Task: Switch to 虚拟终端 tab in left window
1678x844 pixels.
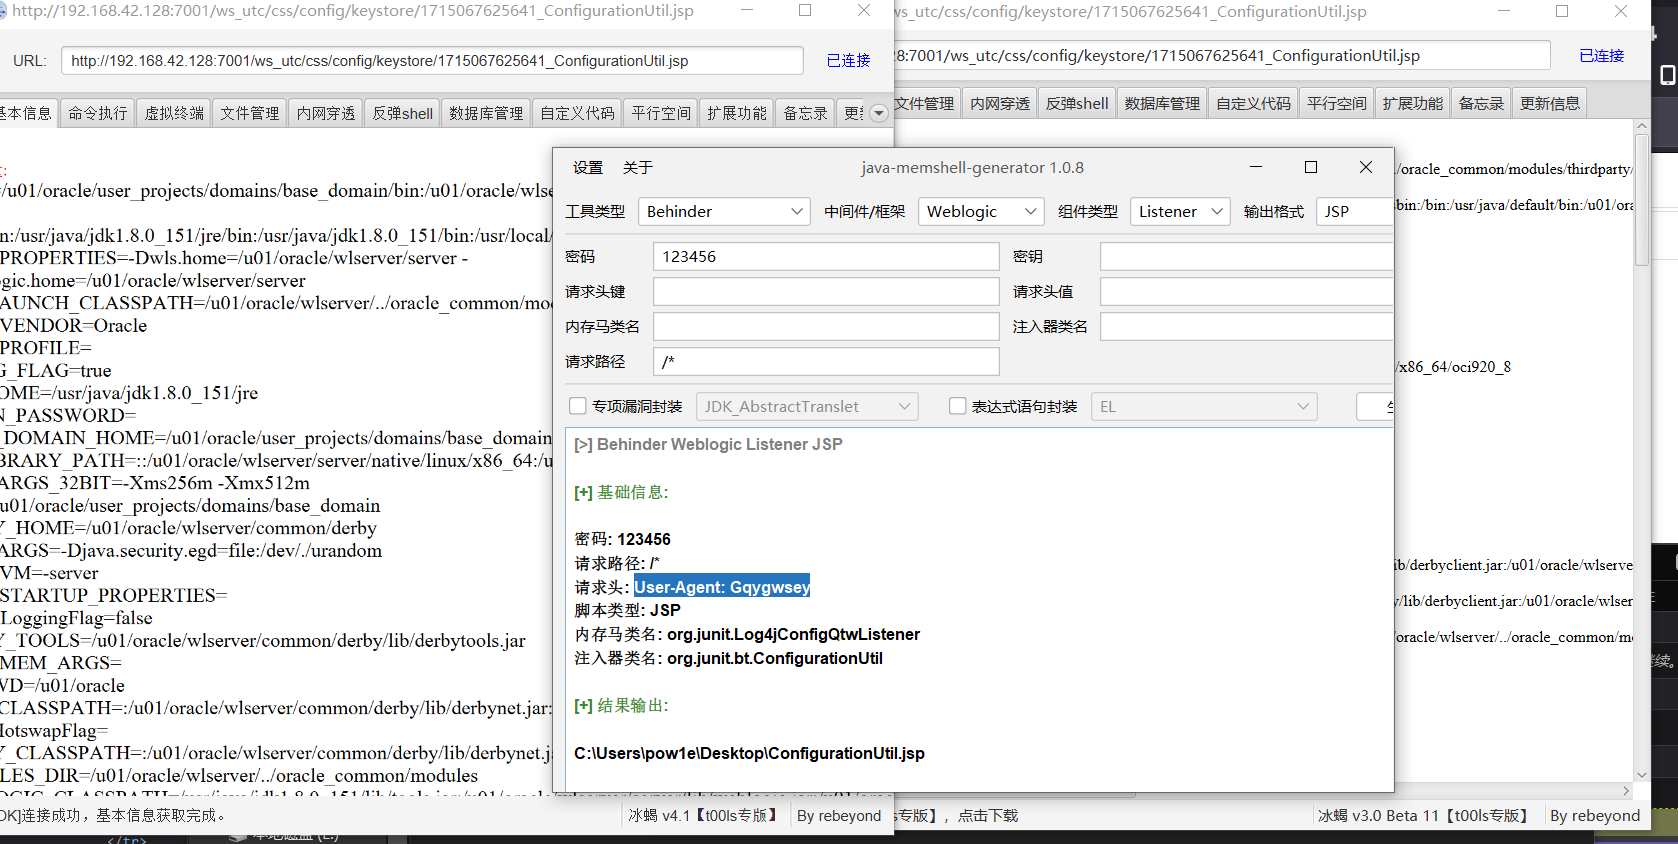Action: [174, 113]
